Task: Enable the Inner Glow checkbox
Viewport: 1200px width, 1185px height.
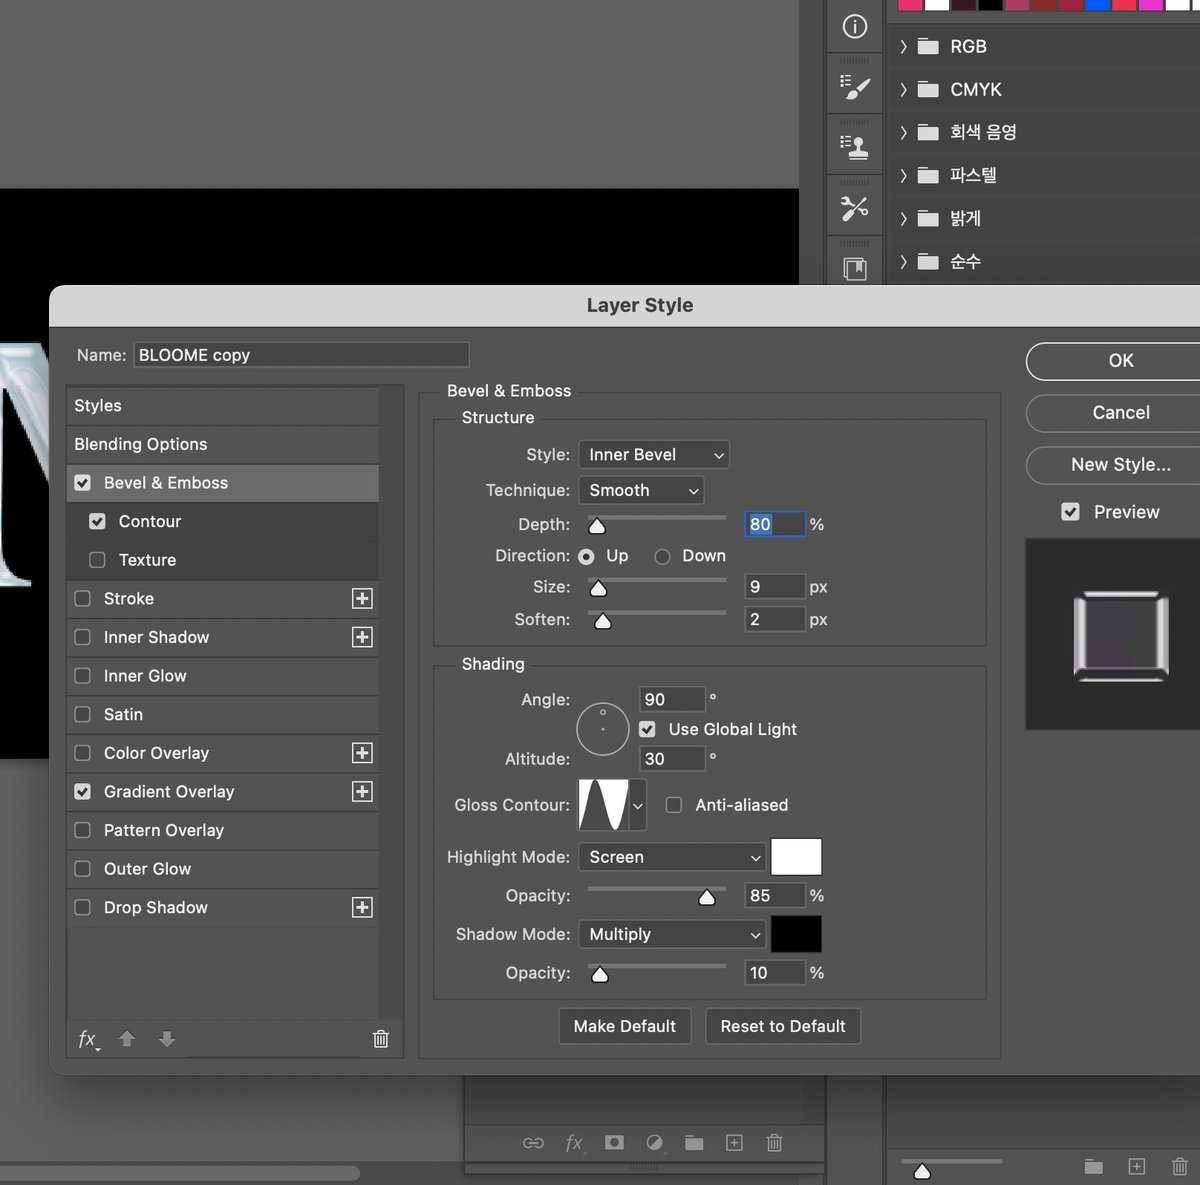Action: point(83,676)
